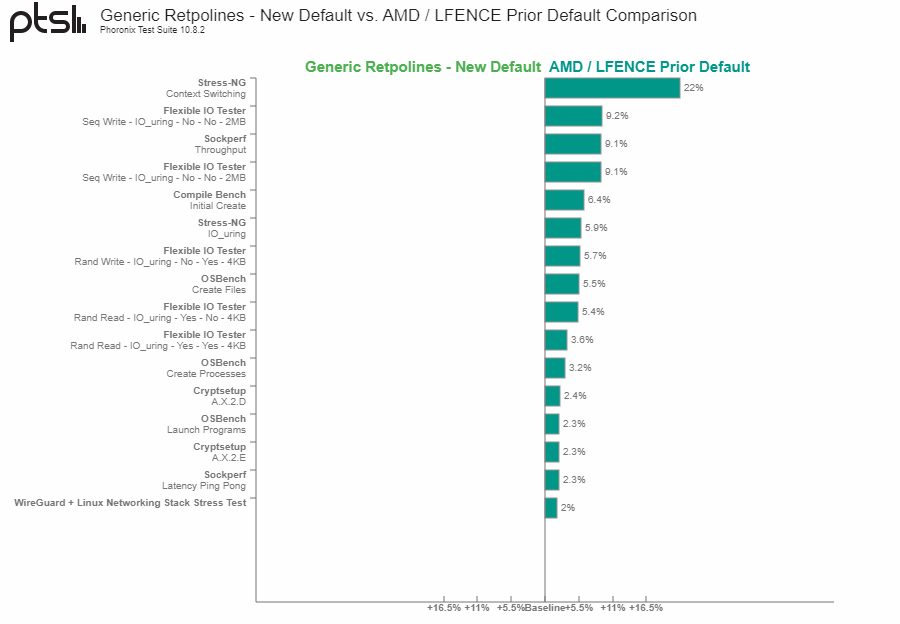
Task: Click the Cryptsetup A.X.2.D bar
Action: tap(553, 396)
